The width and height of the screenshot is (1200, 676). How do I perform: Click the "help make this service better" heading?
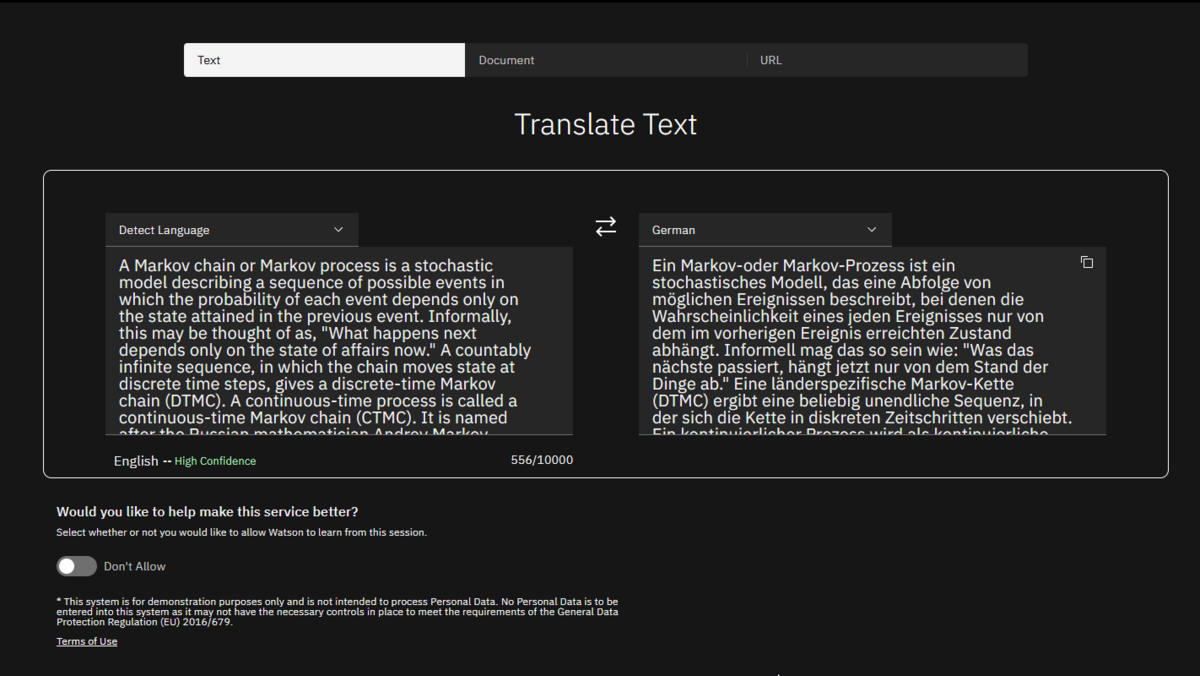coord(207,512)
